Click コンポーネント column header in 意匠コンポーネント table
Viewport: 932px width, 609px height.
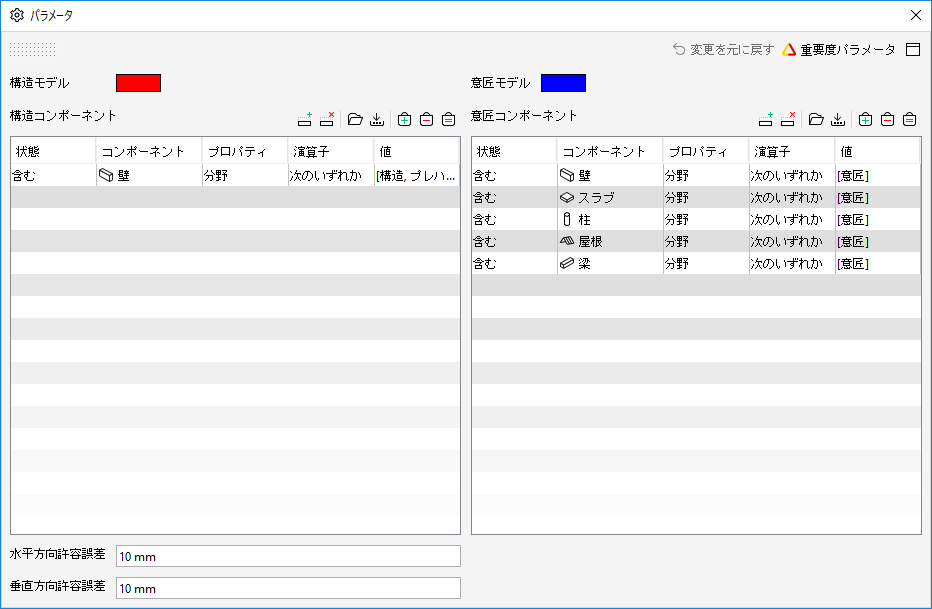[610, 152]
